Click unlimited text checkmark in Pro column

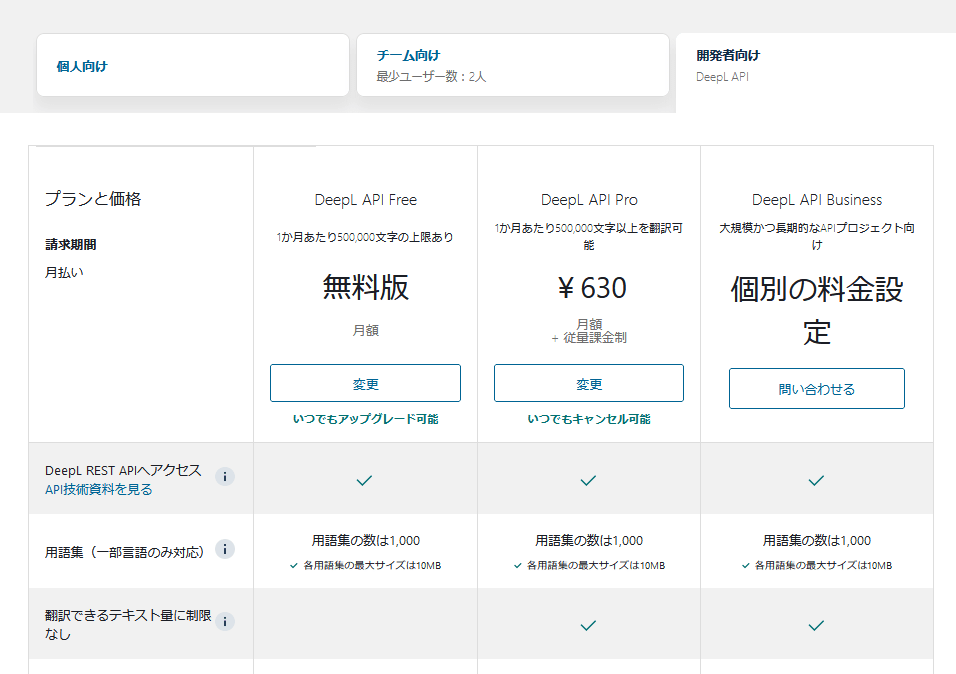coord(588,625)
